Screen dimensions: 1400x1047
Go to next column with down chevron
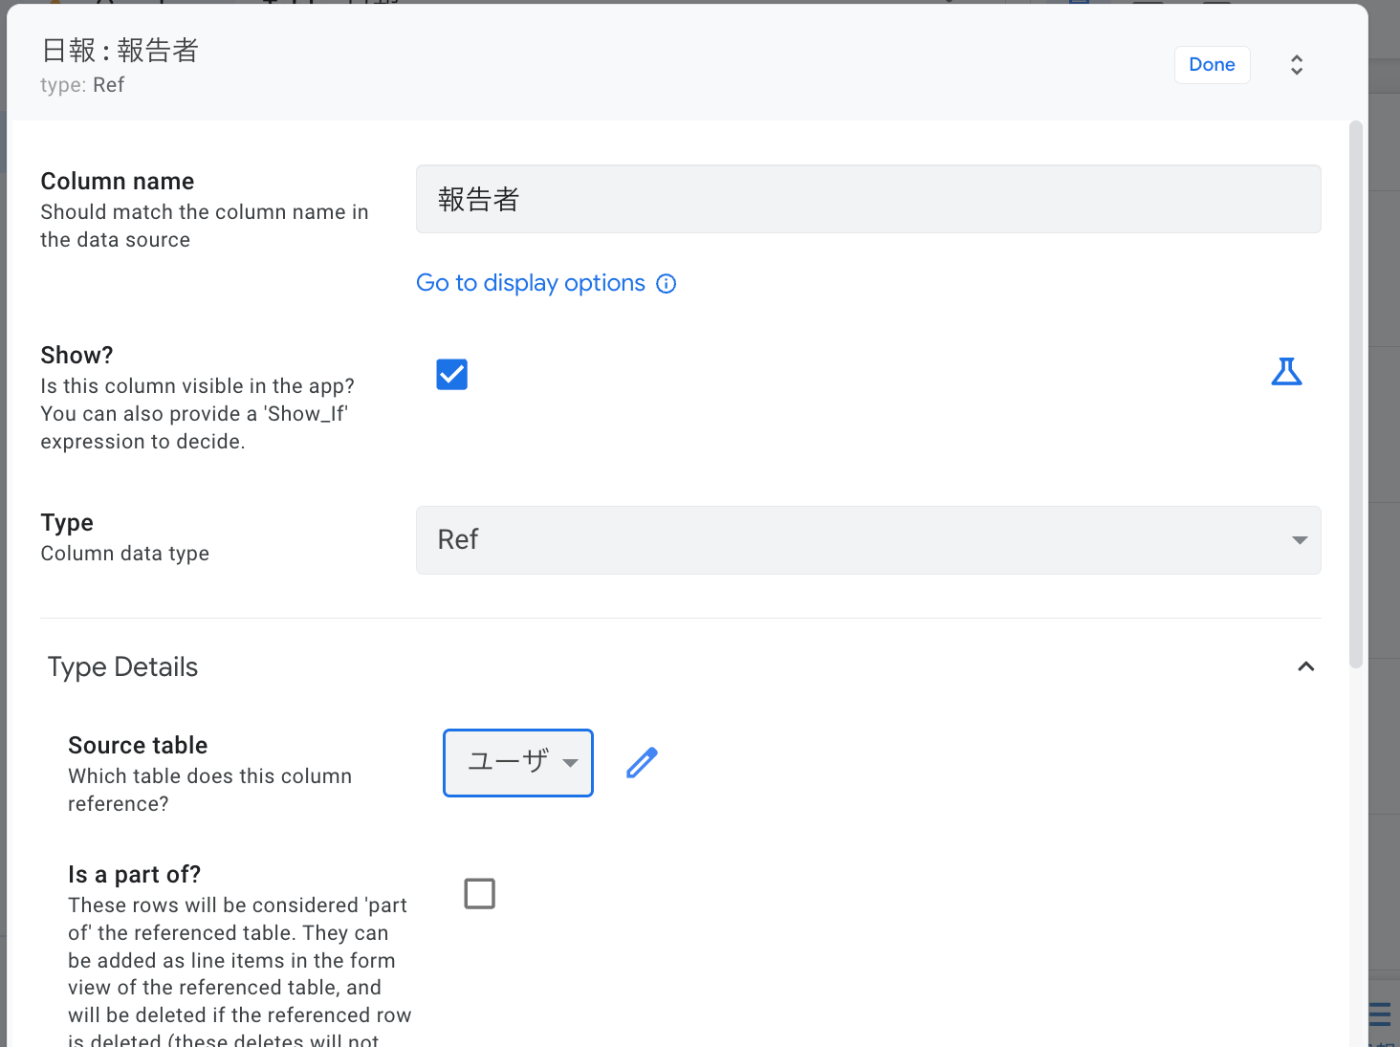click(1296, 72)
